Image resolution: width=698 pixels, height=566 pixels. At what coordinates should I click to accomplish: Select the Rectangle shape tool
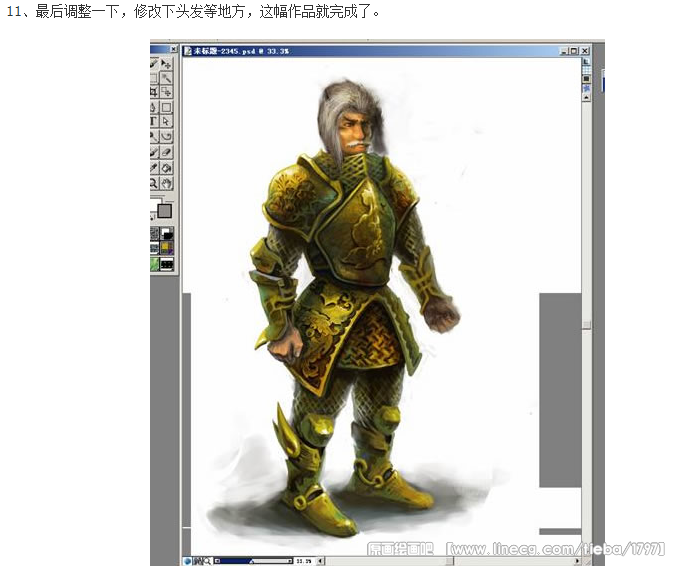(x=166, y=107)
